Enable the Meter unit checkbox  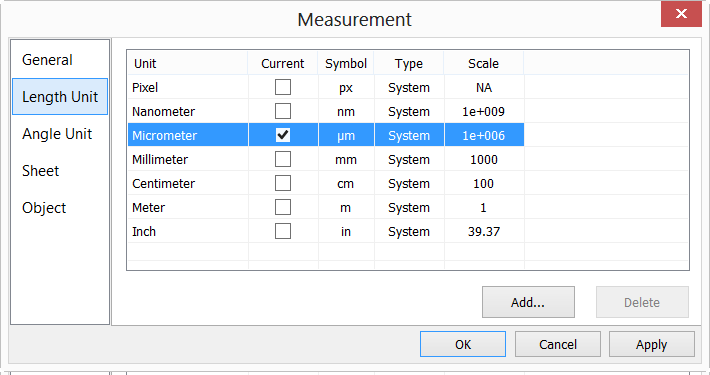point(283,207)
